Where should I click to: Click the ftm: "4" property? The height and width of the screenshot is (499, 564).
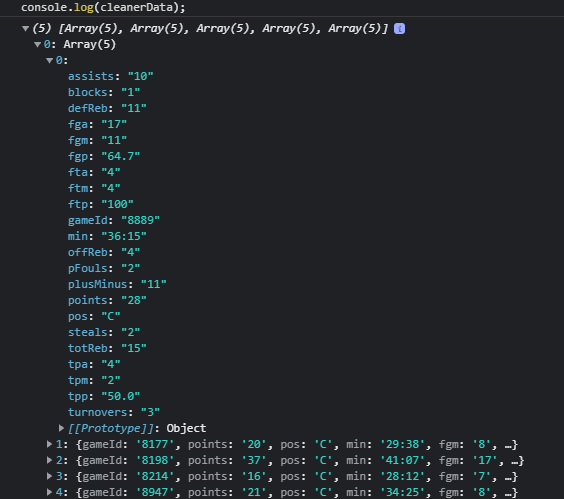94,189
